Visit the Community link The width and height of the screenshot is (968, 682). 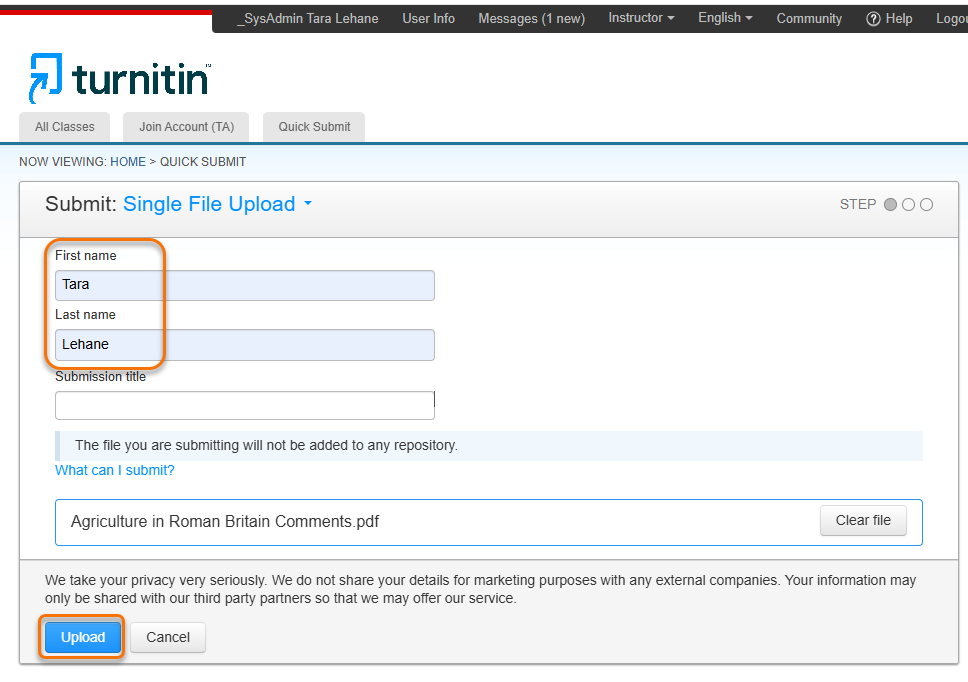[x=809, y=18]
